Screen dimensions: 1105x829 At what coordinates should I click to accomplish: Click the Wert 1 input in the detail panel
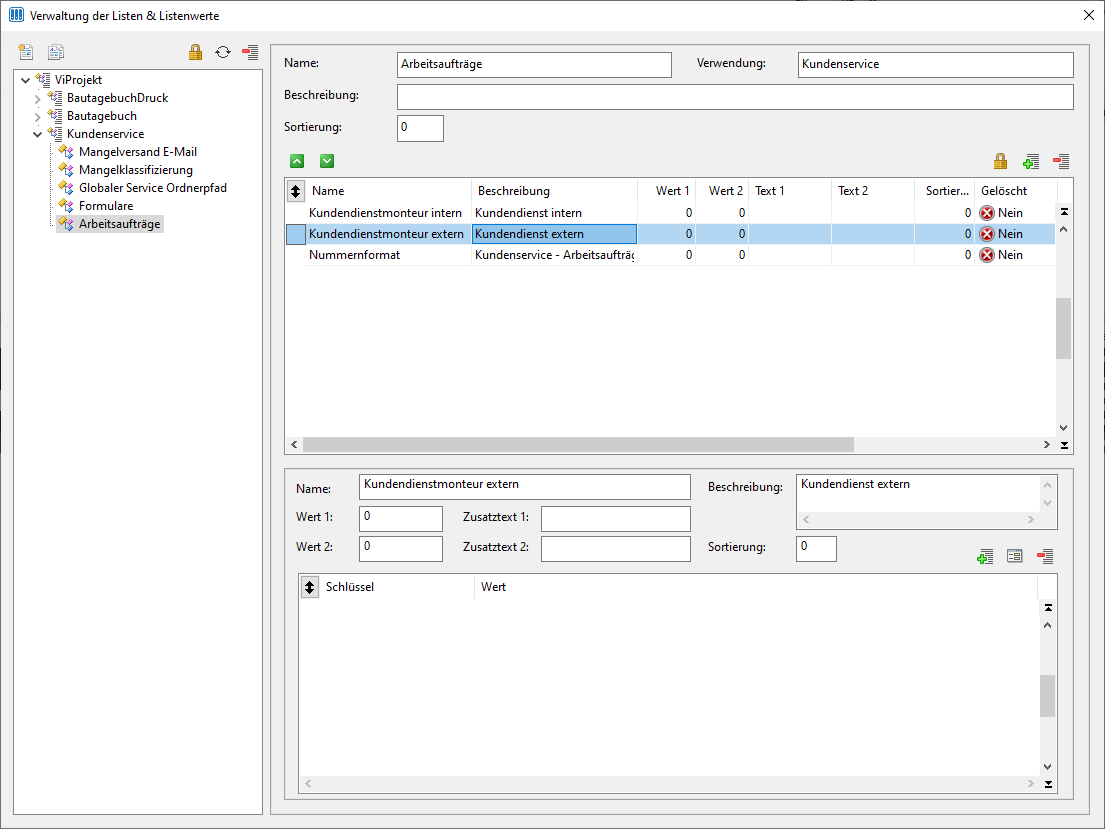400,518
